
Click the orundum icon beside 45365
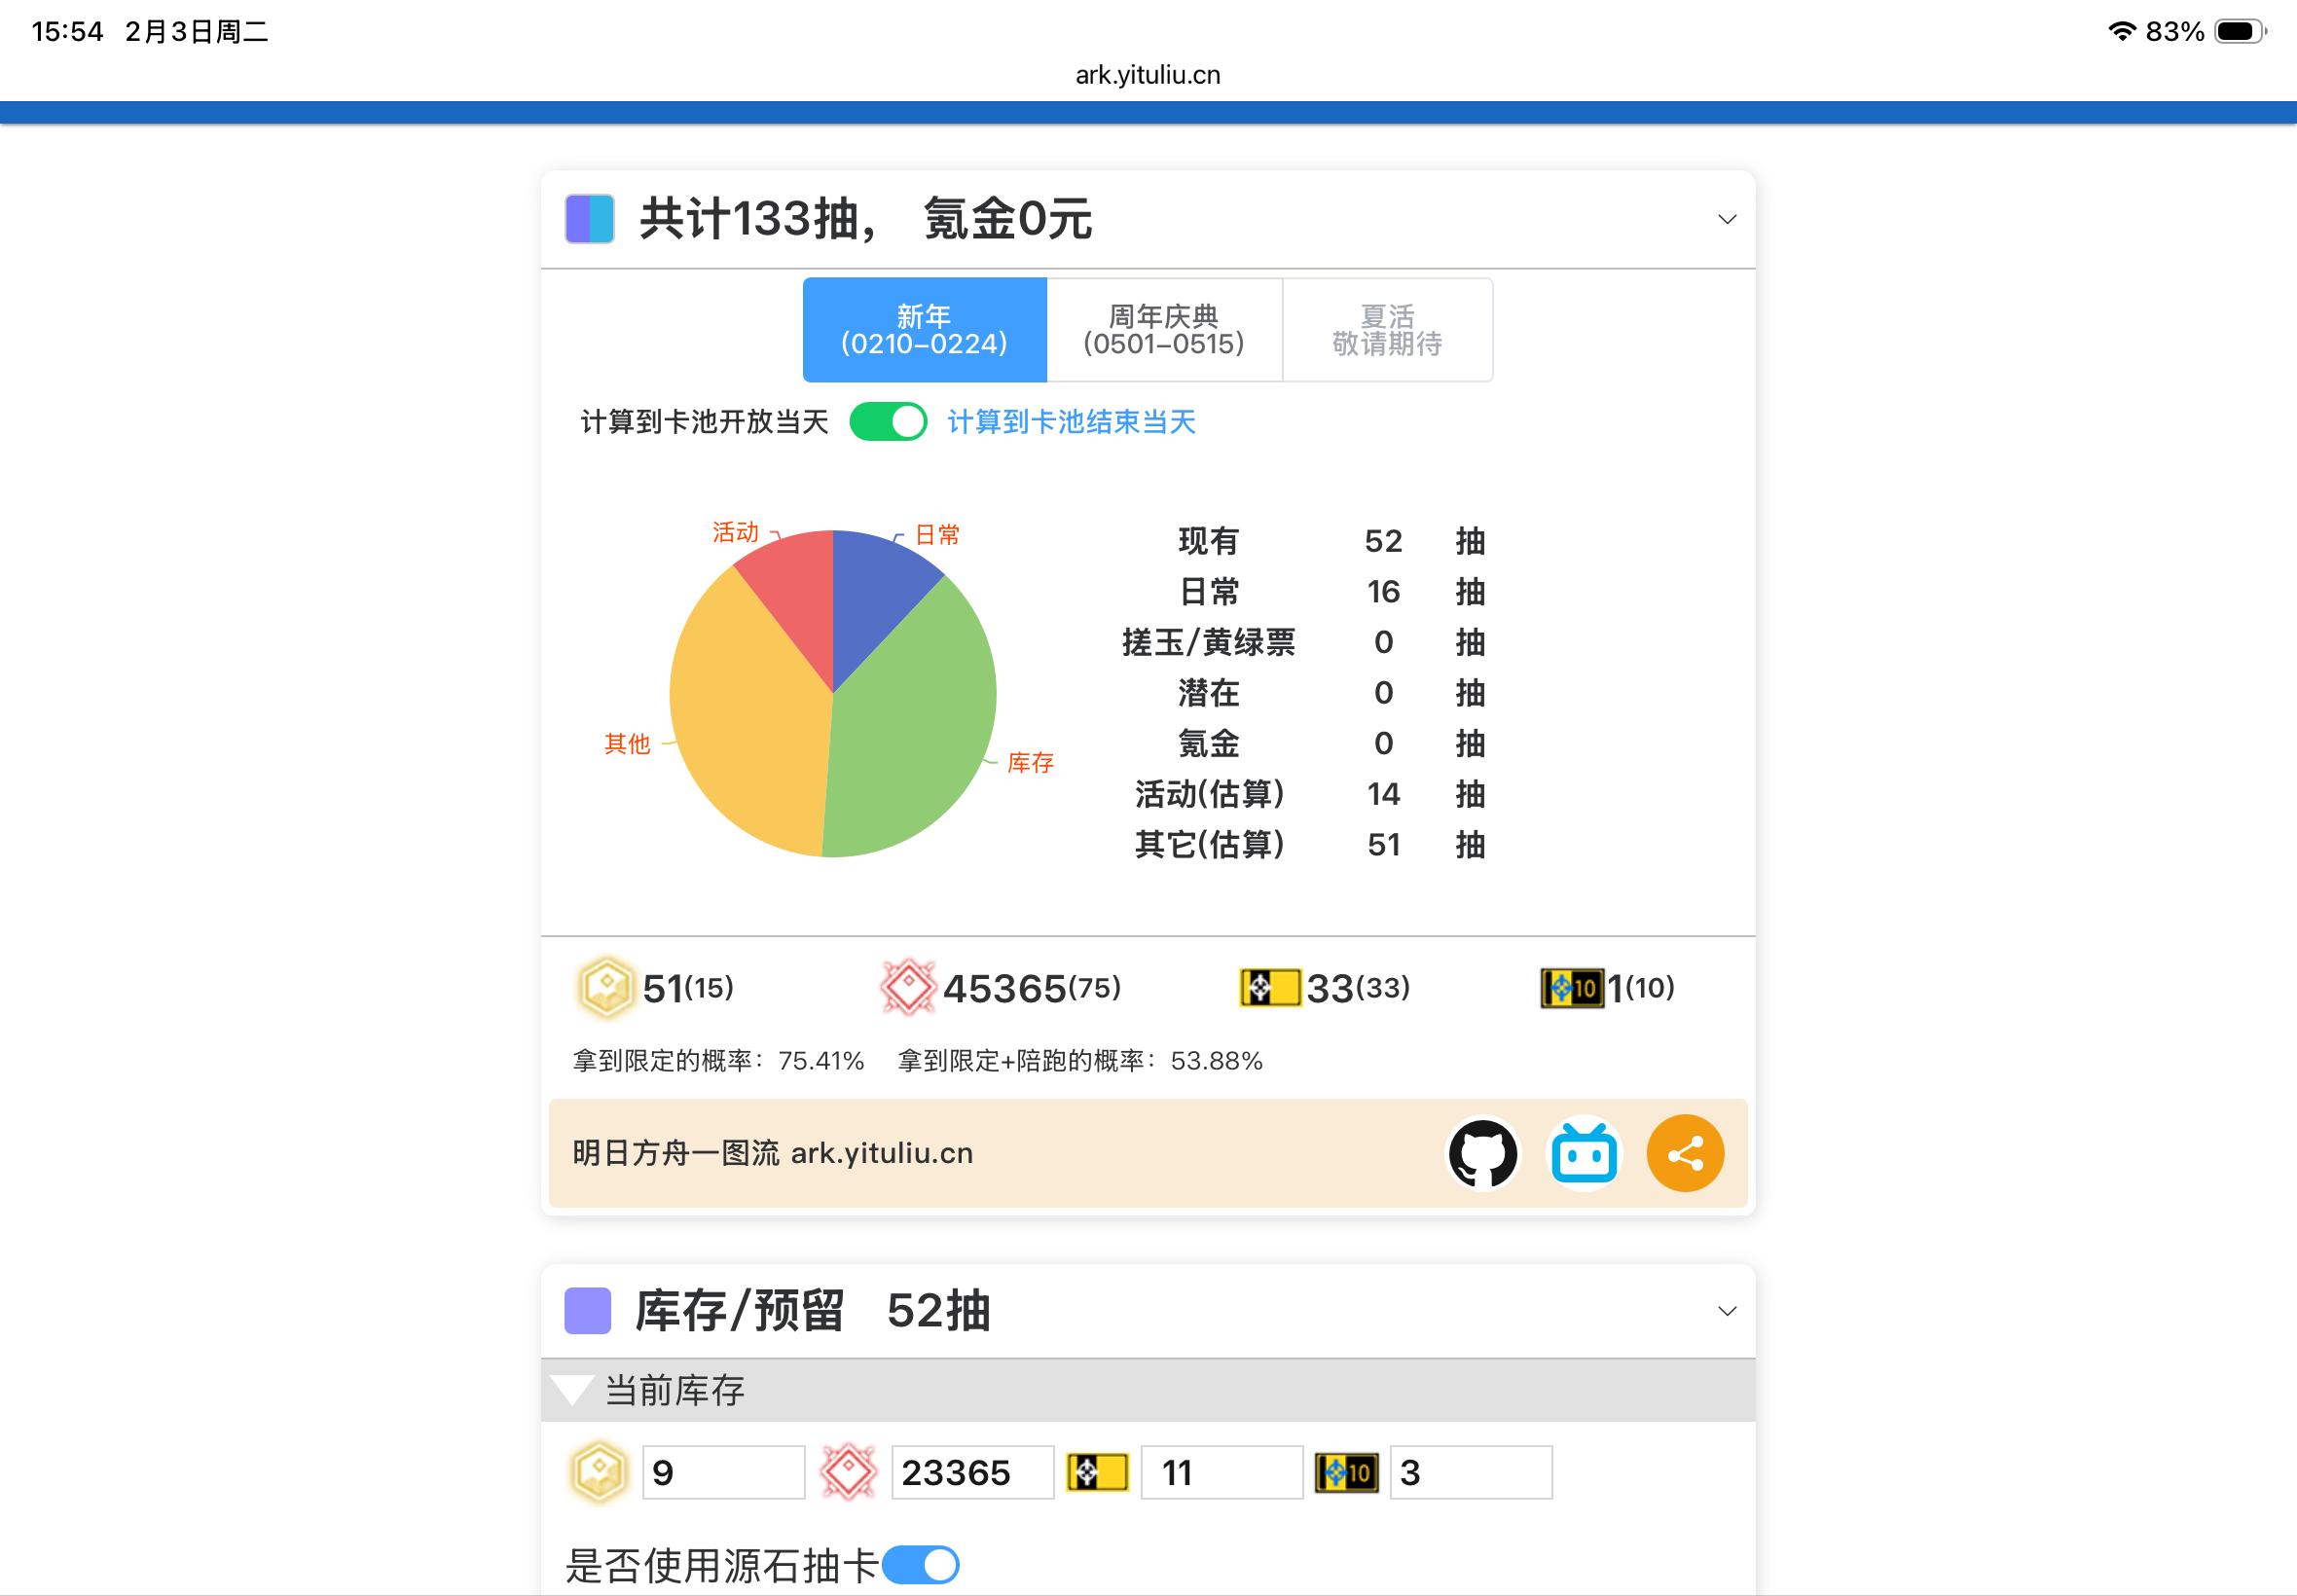click(907, 988)
